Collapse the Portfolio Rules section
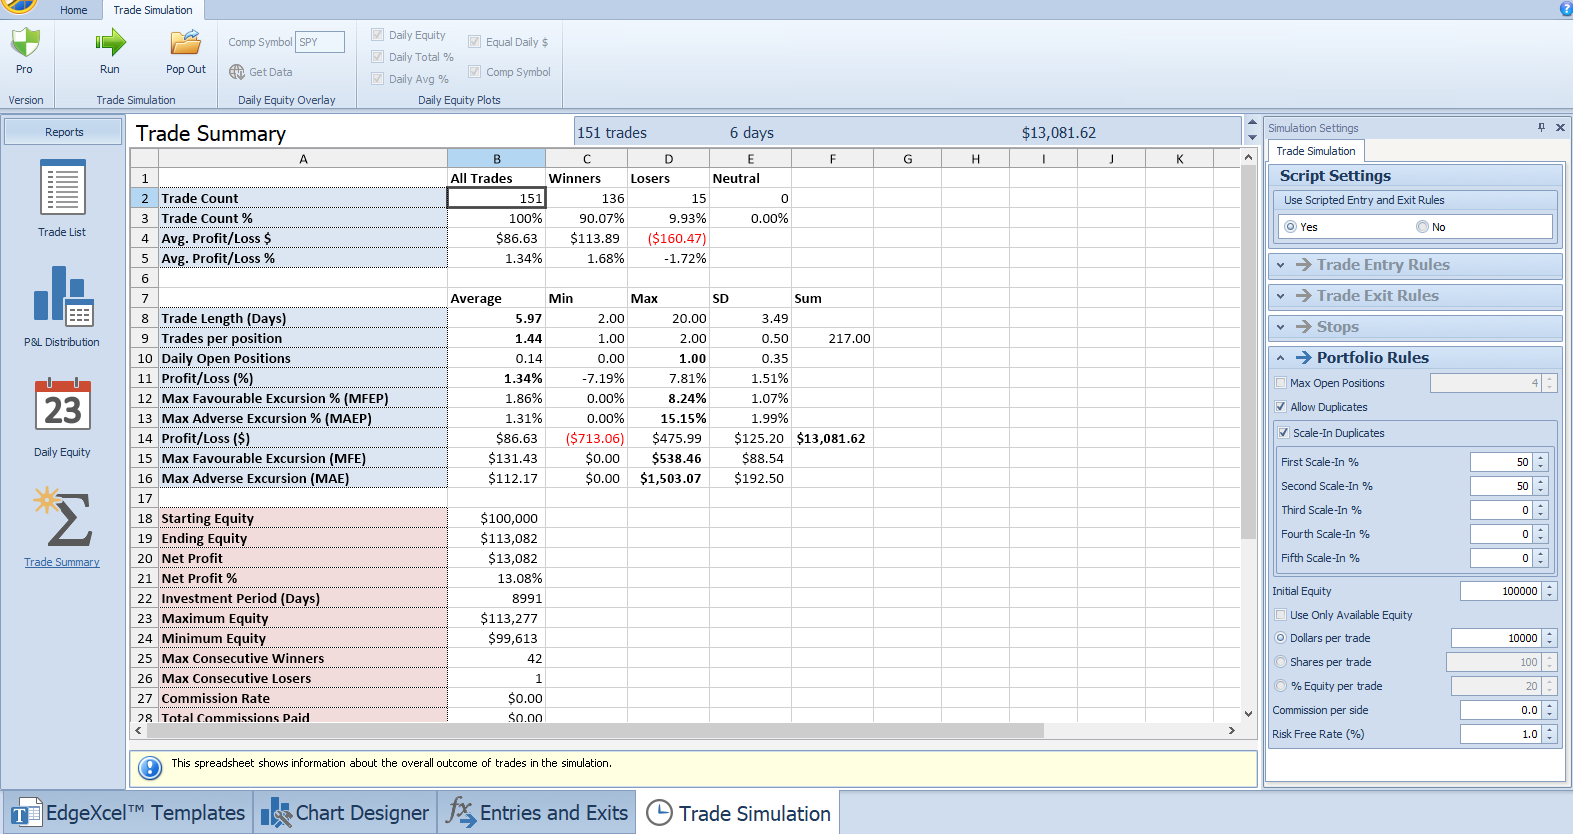1573x834 pixels. pos(1281,358)
